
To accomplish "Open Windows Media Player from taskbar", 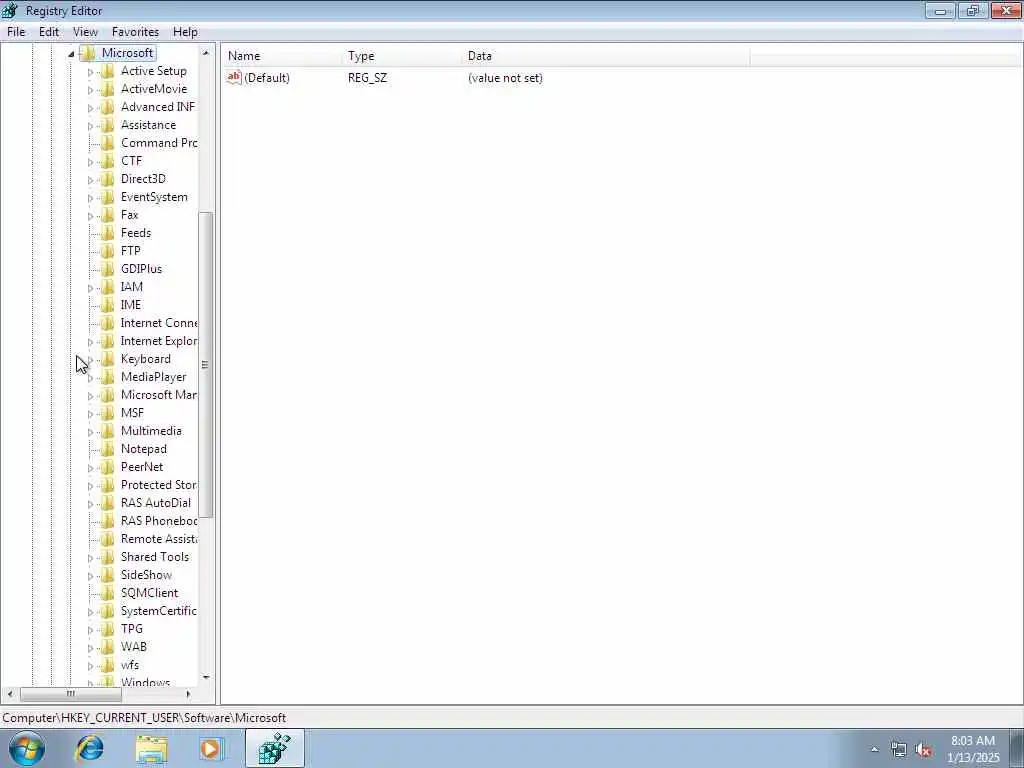I will pyautogui.click(x=211, y=749).
